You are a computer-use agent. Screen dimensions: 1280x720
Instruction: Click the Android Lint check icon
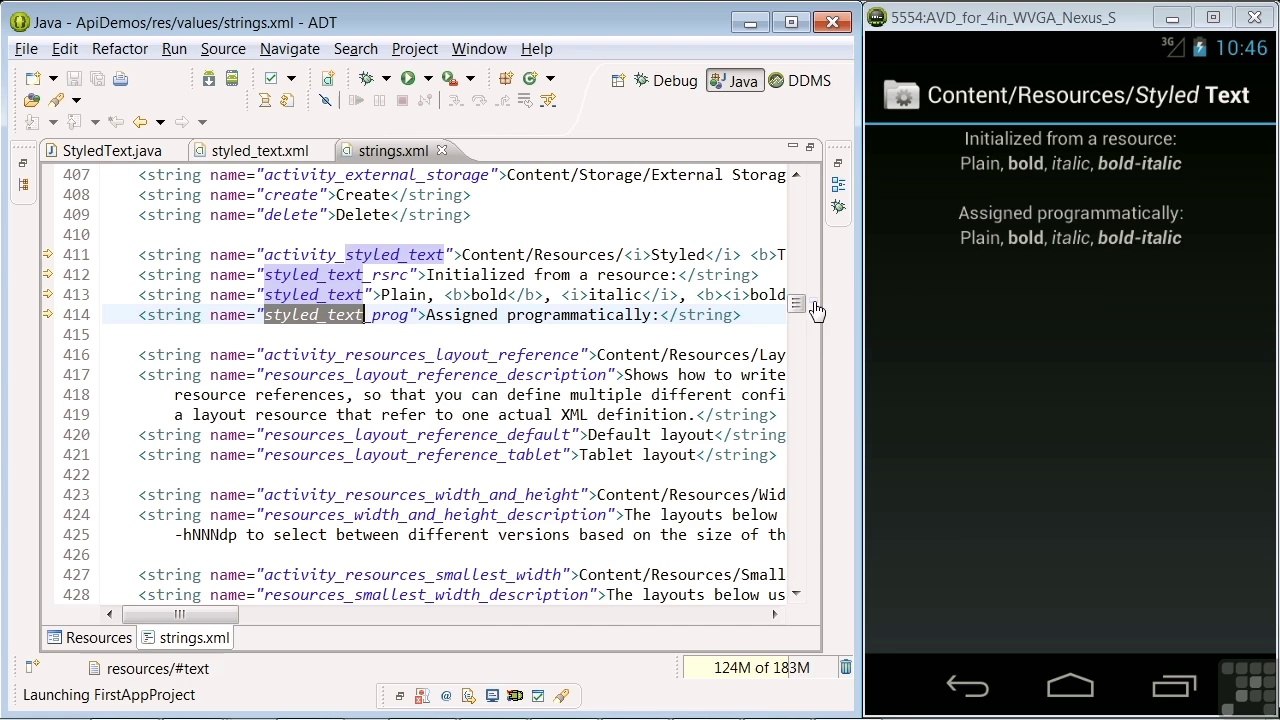pyautogui.click(x=271, y=78)
